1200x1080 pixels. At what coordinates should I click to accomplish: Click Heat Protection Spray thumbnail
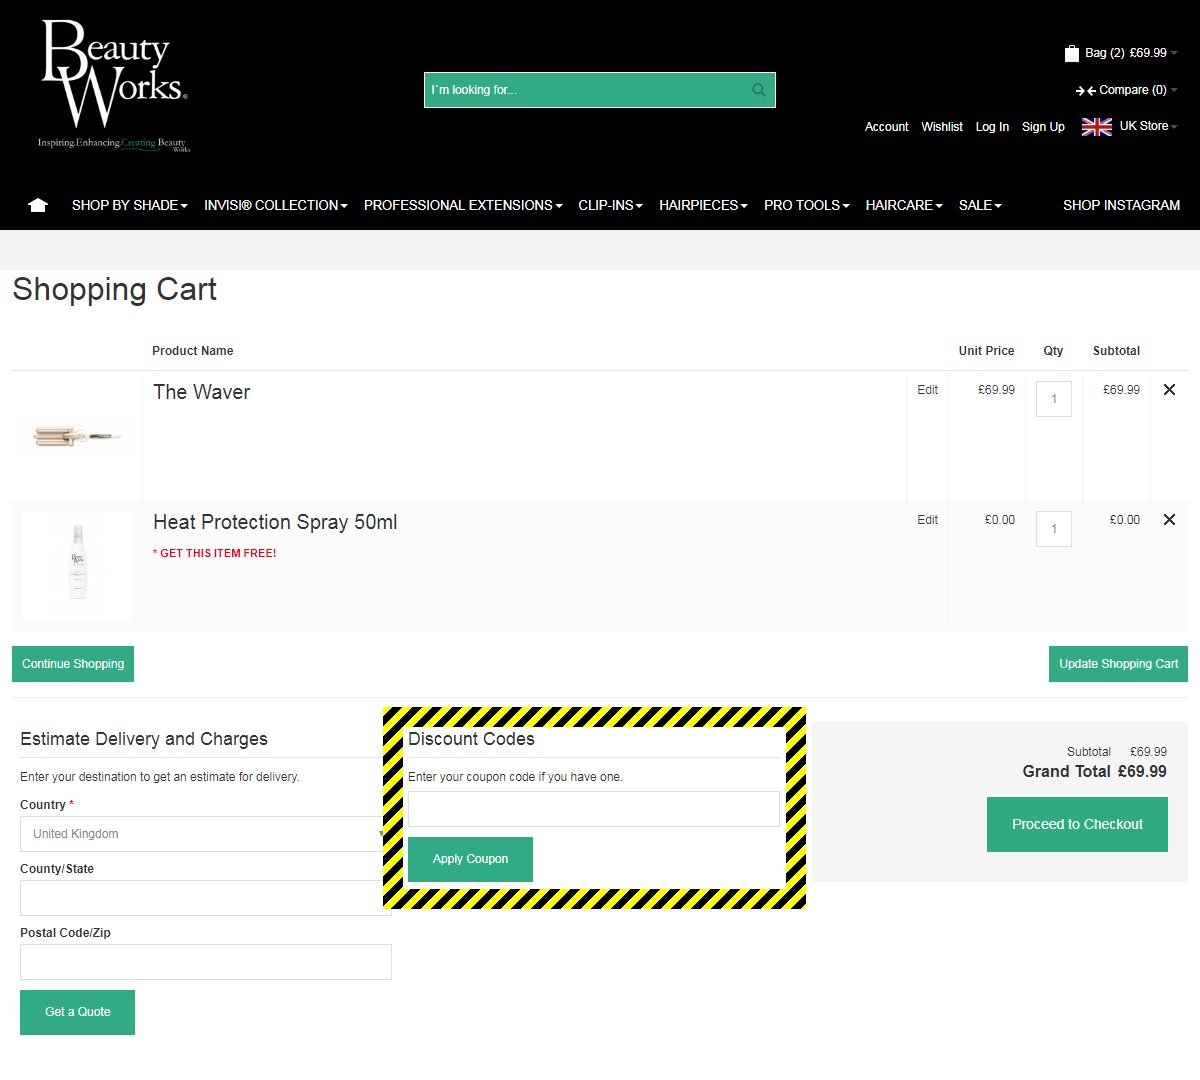77,566
